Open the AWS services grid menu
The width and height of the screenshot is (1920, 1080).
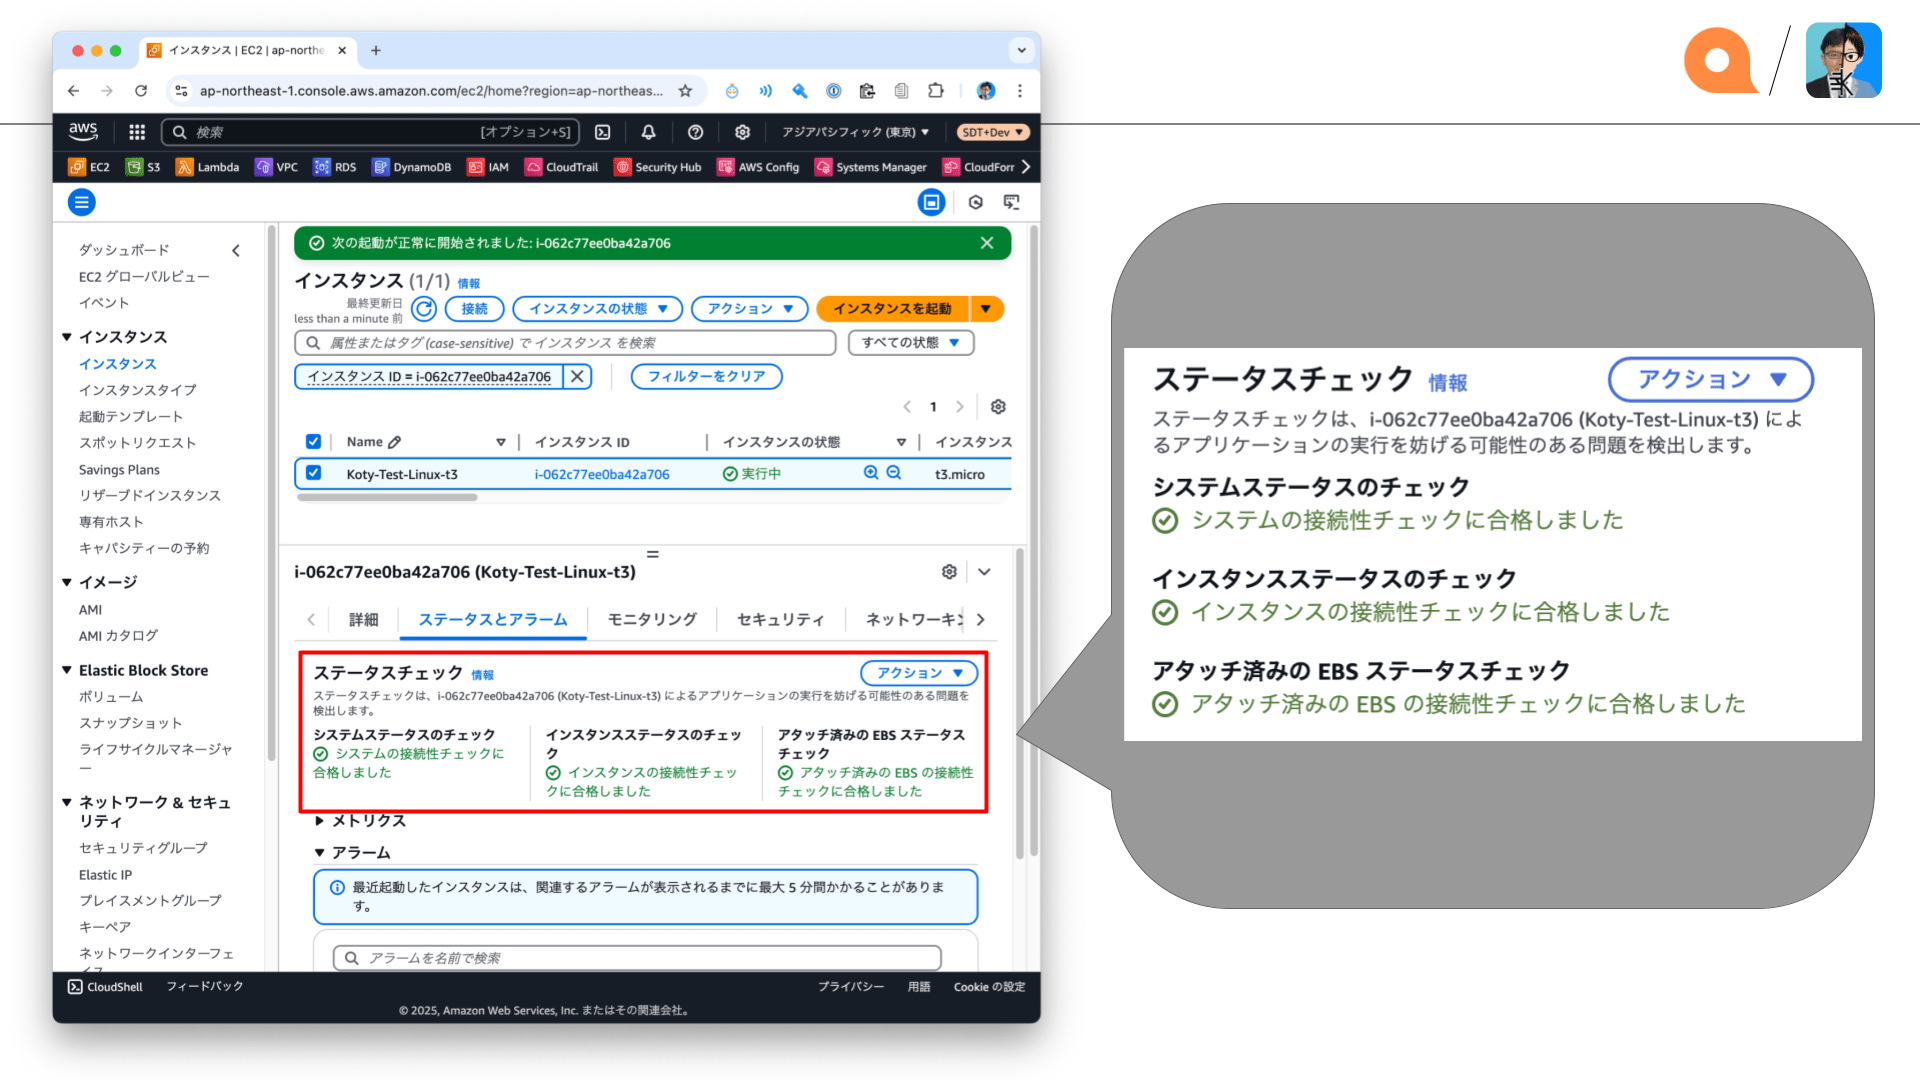point(137,132)
